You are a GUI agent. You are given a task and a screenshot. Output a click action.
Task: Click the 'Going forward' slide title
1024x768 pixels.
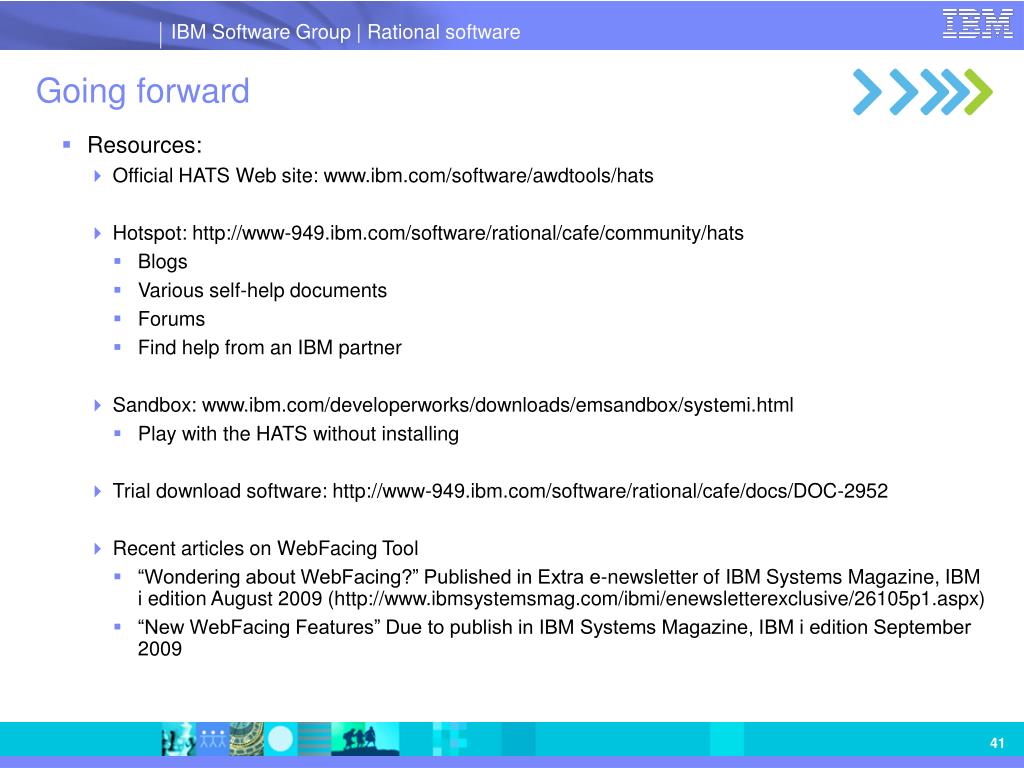(142, 91)
